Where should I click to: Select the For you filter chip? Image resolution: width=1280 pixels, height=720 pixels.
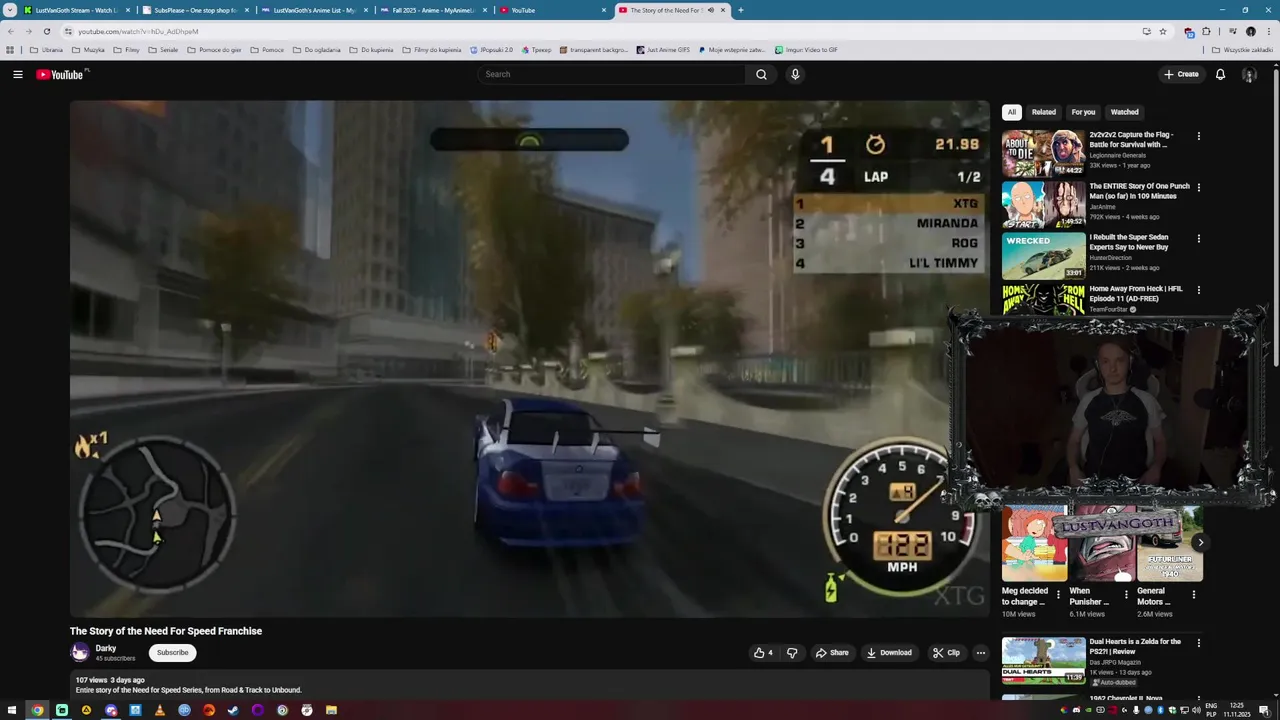[1083, 112]
